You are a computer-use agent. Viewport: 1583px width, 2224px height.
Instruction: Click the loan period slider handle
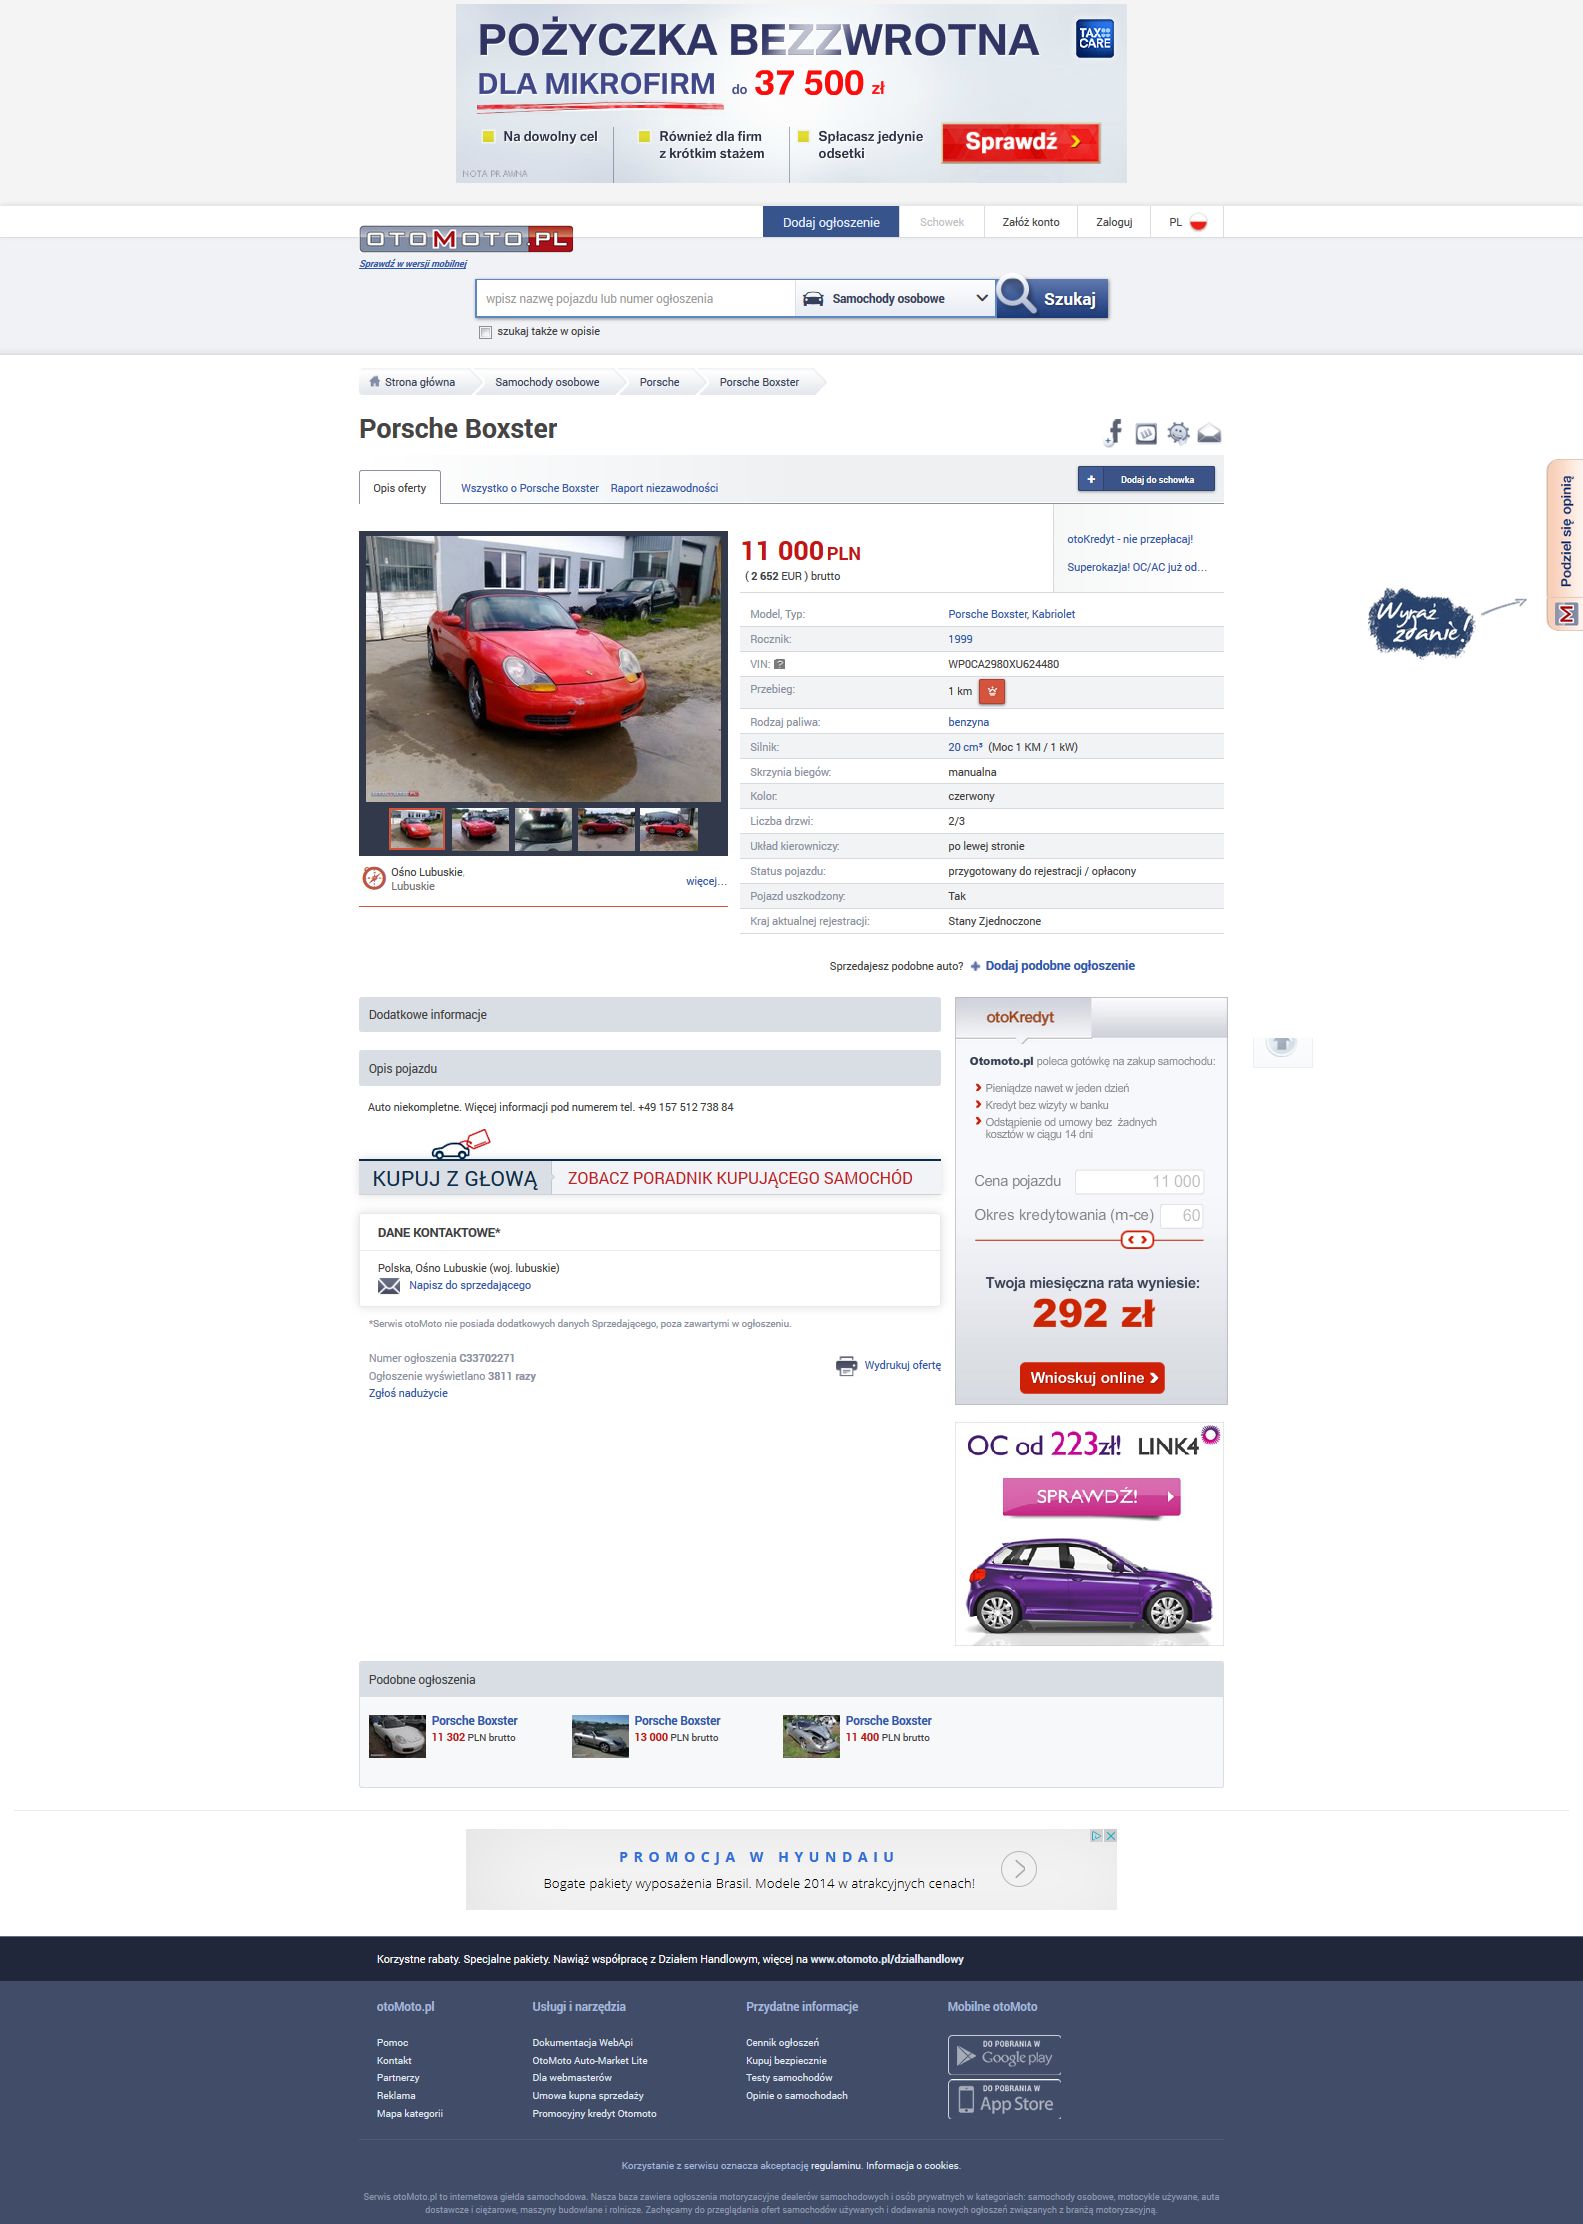(1138, 1240)
